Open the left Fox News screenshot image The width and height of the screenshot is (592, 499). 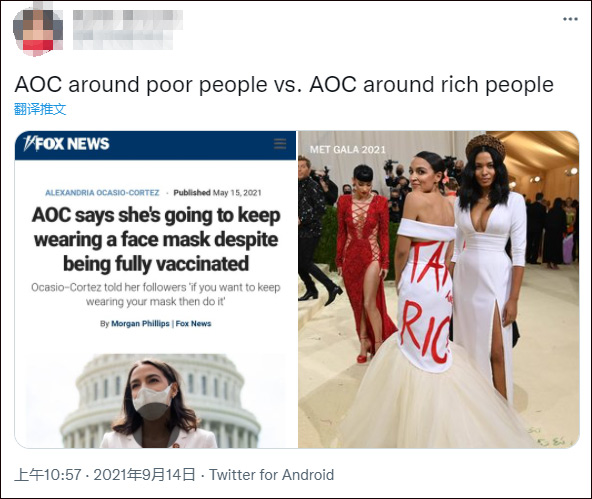pyautogui.click(x=156, y=290)
